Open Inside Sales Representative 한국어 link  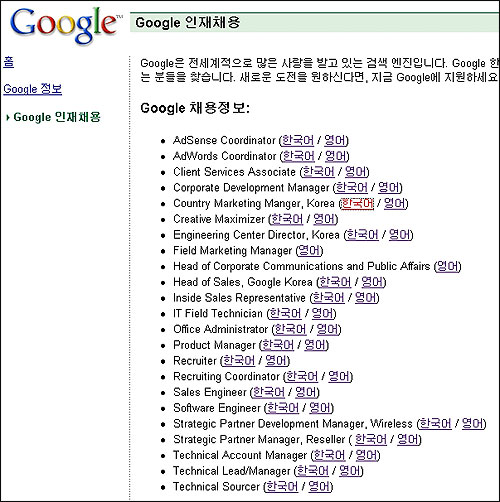click(329, 298)
